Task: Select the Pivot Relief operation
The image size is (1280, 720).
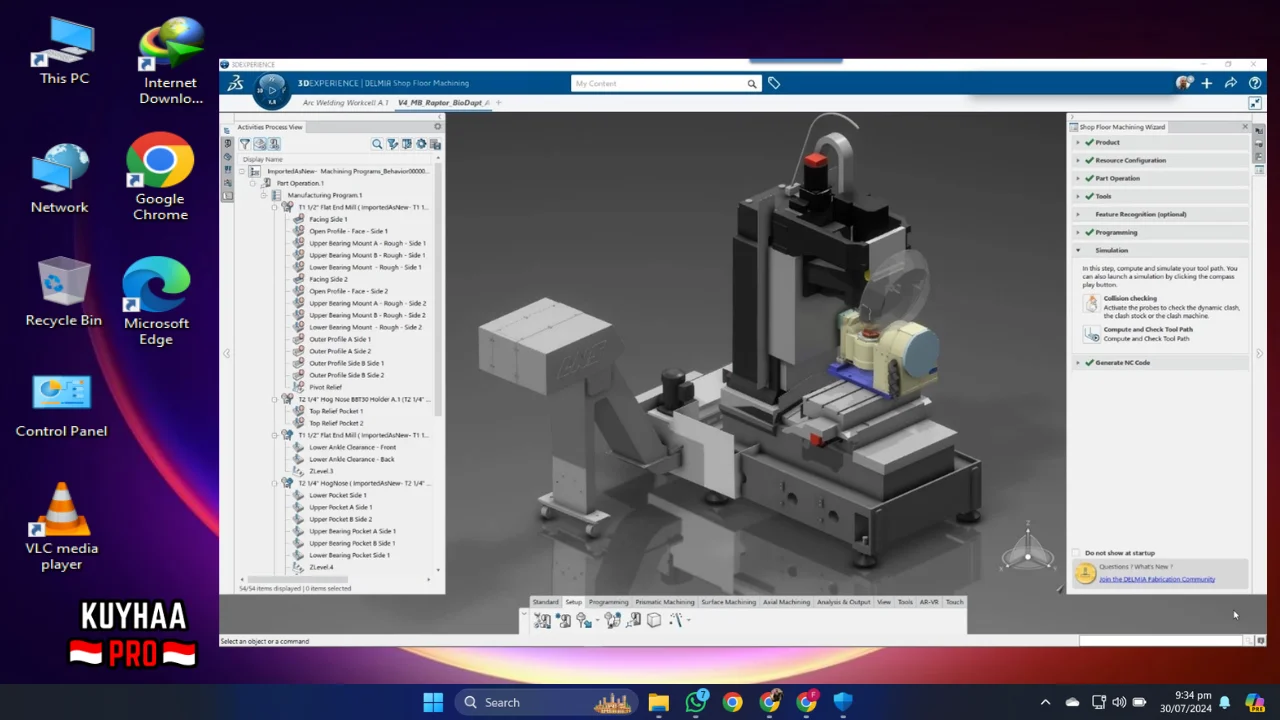Action: [x=325, y=387]
